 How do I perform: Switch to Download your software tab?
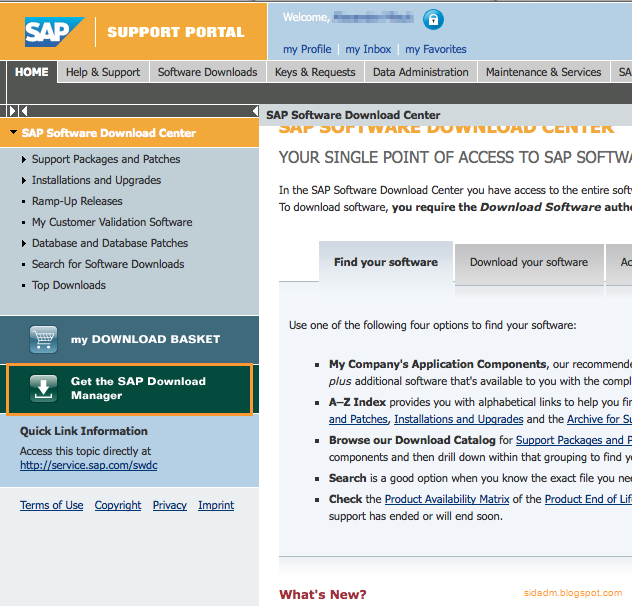pos(529,262)
